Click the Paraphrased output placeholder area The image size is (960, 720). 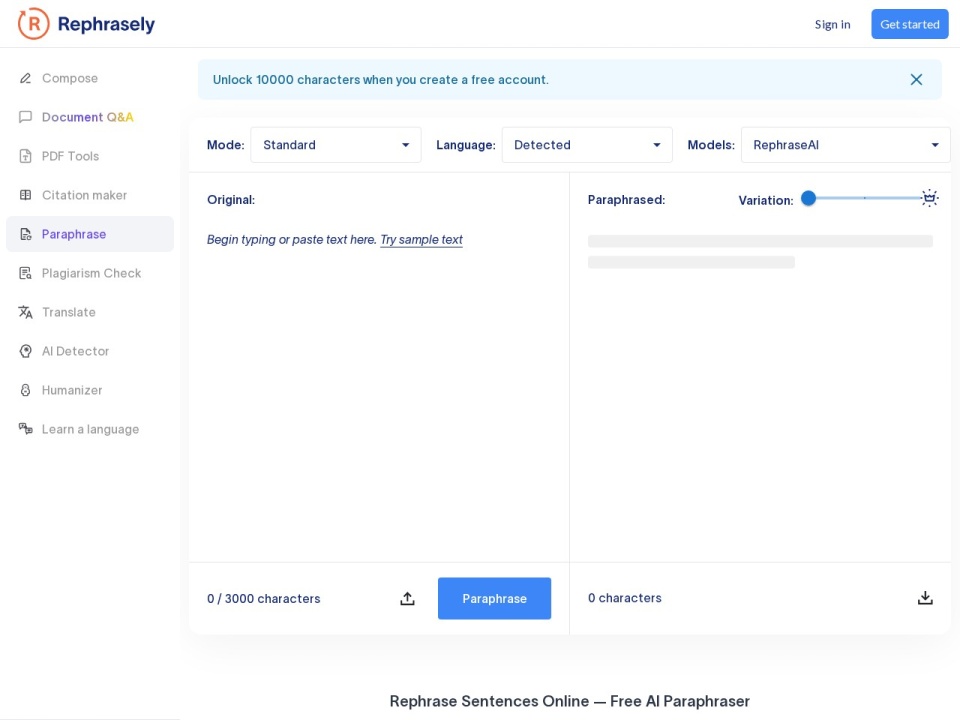coord(760,252)
